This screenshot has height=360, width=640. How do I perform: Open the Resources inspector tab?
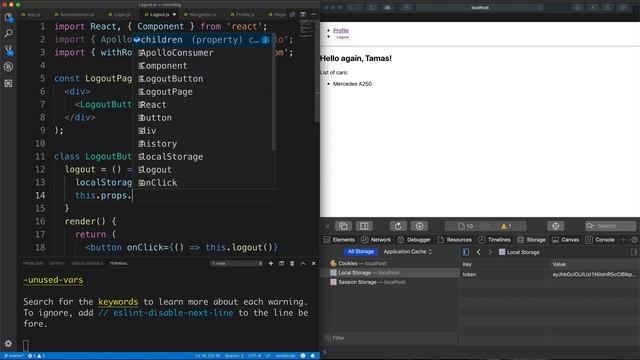(455, 240)
